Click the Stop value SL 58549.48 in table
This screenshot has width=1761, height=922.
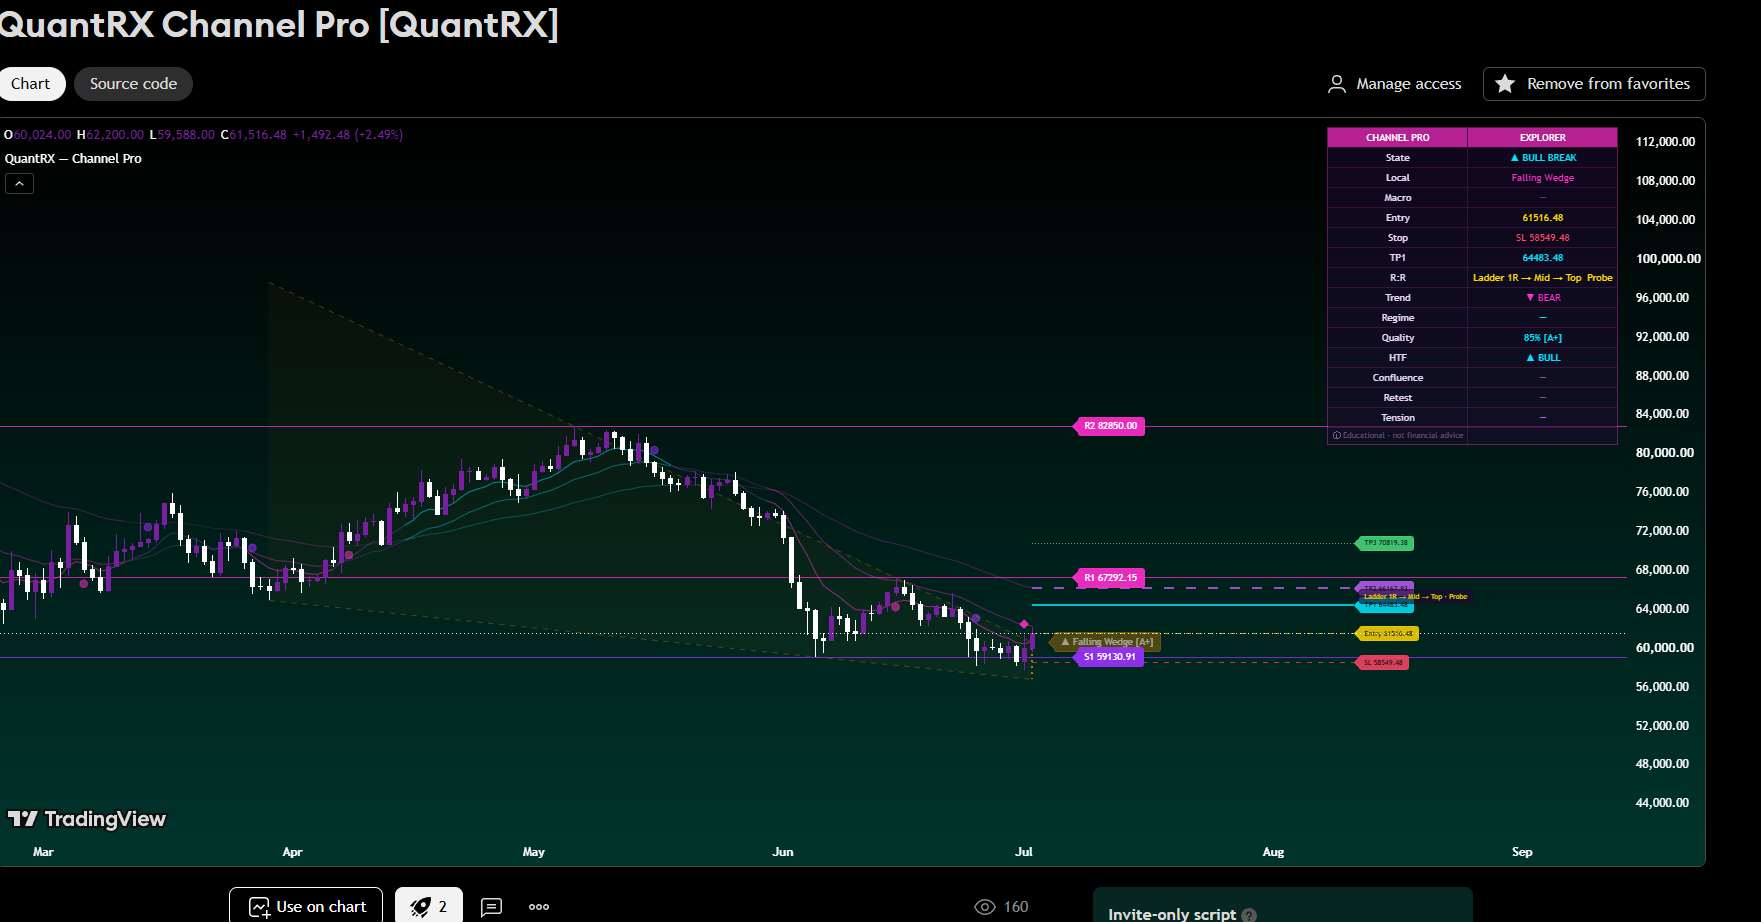[1542, 238]
